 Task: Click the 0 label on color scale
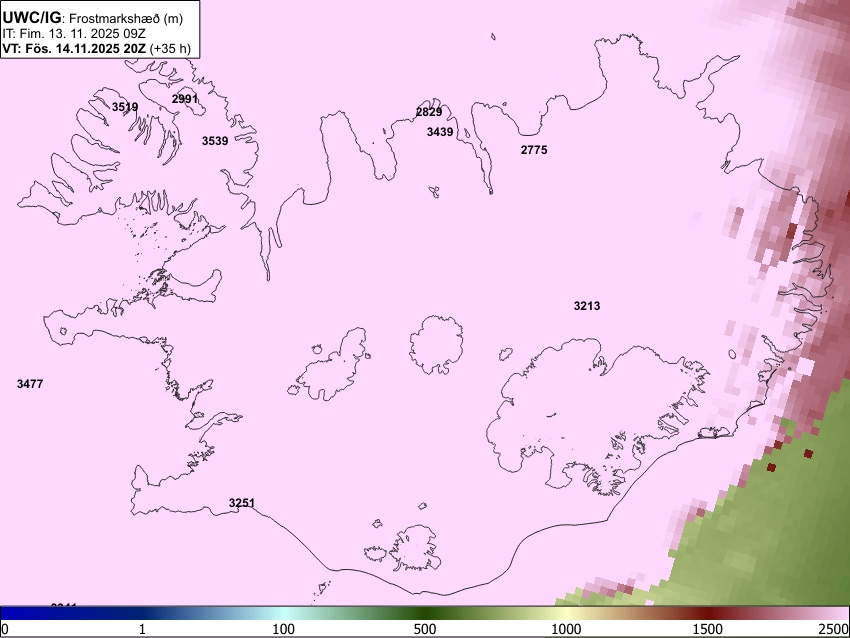(5, 629)
